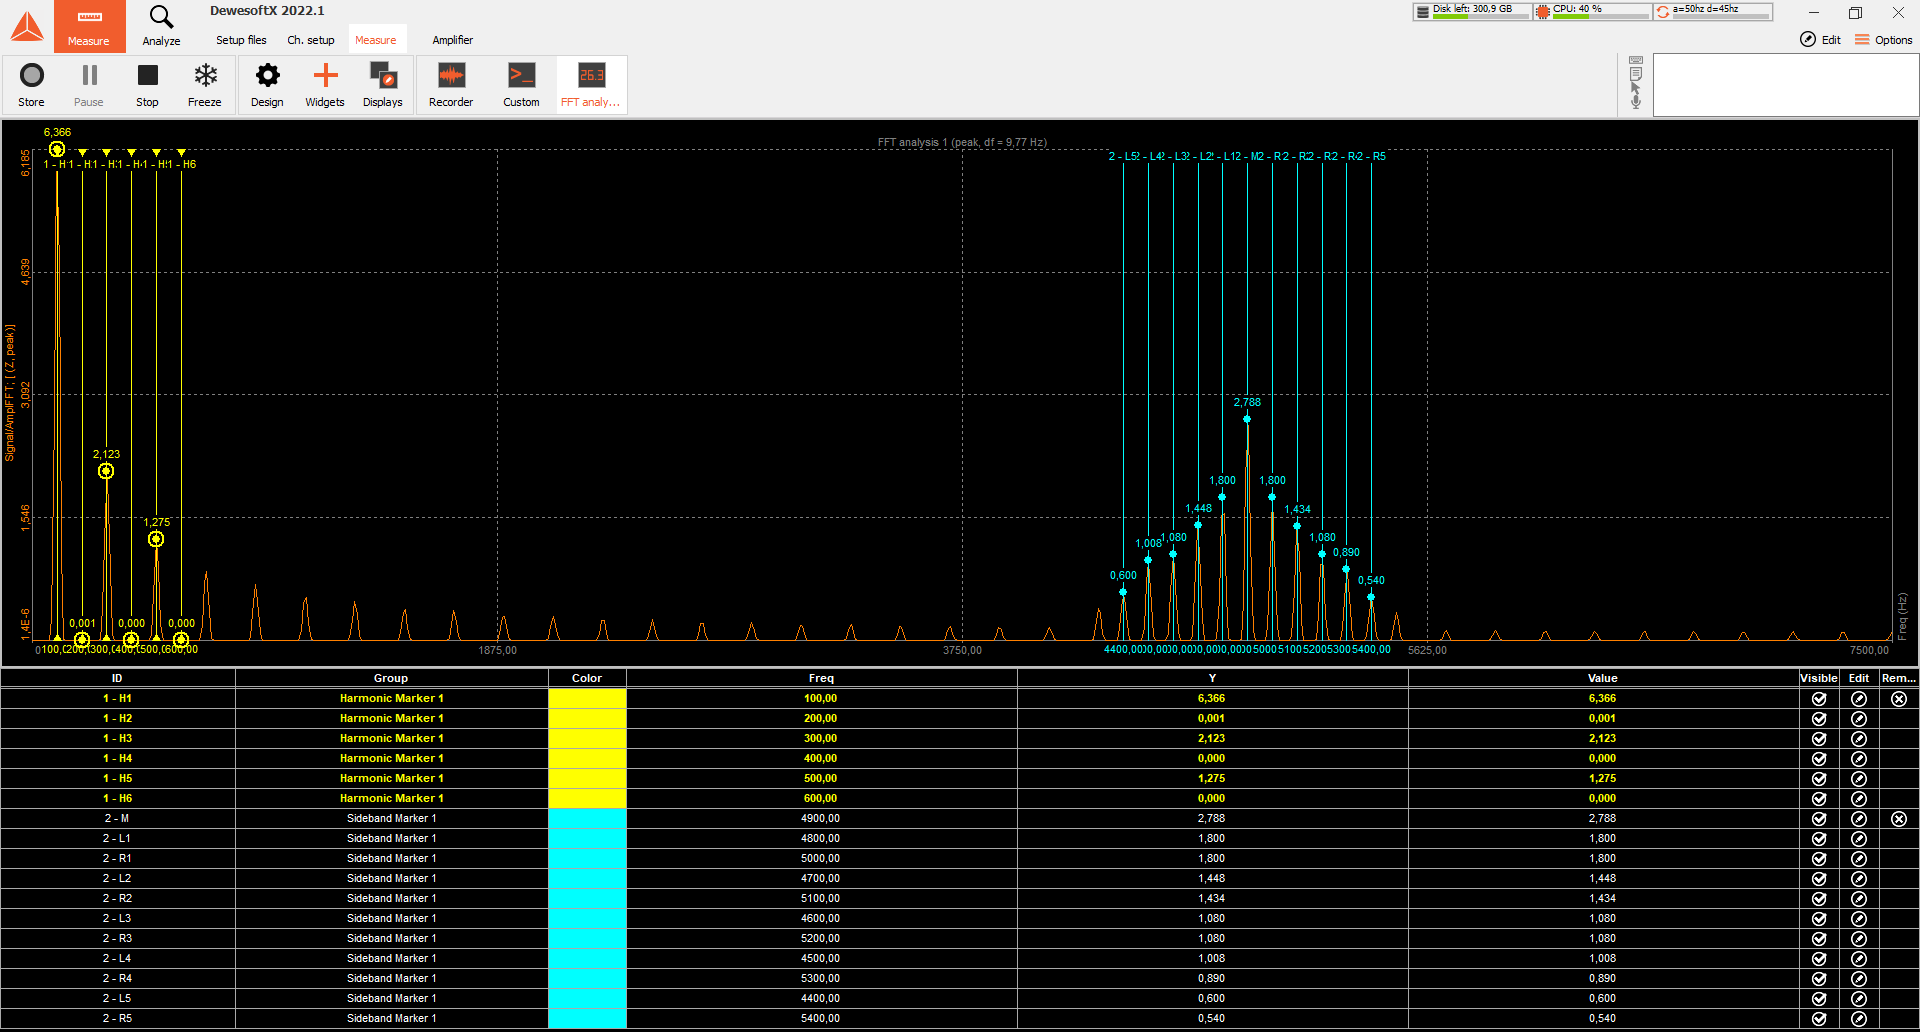The width and height of the screenshot is (1920, 1032).
Task: Hide the 2 - R5 sideband marker
Action: point(1819,1019)
